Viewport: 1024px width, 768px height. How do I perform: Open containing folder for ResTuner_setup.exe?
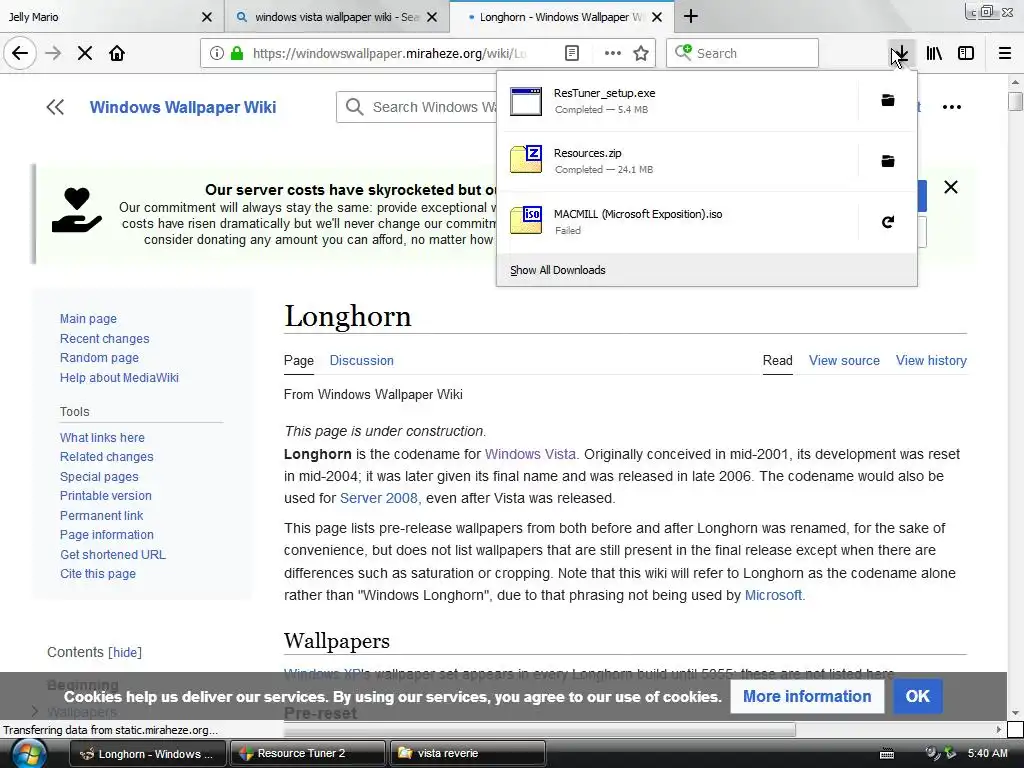coord(888,100)
